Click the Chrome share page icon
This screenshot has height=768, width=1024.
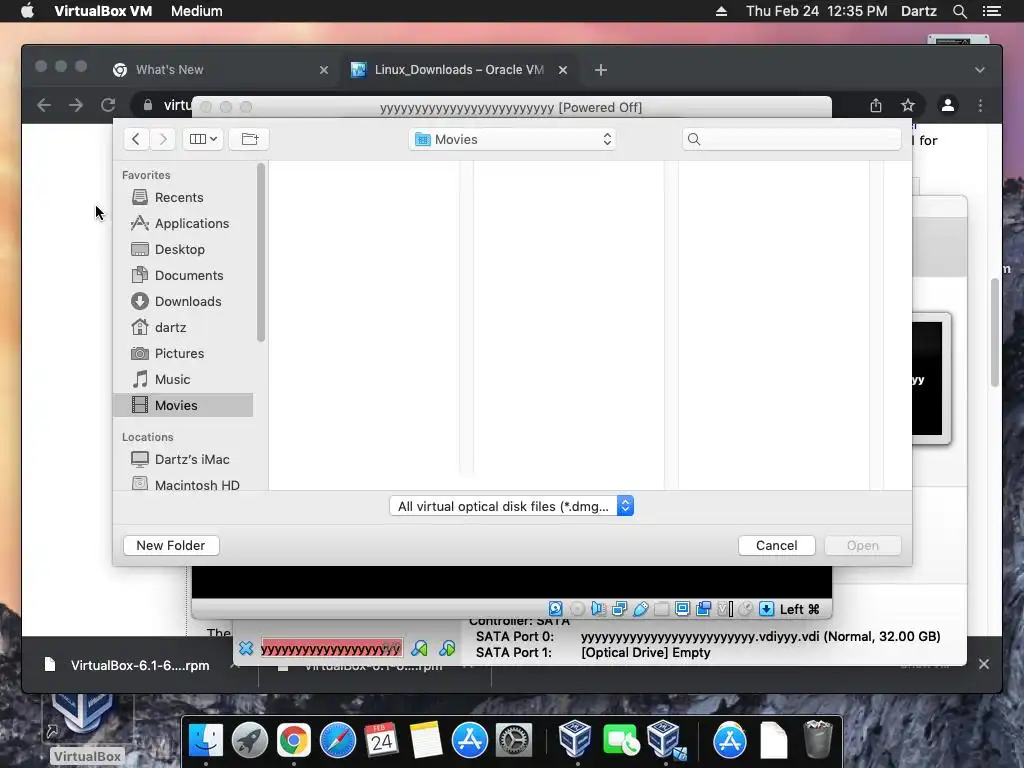[x=876, y=105]
